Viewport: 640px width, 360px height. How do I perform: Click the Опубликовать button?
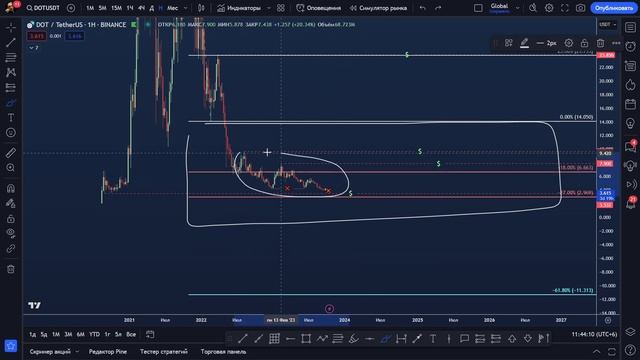[614, 8]
